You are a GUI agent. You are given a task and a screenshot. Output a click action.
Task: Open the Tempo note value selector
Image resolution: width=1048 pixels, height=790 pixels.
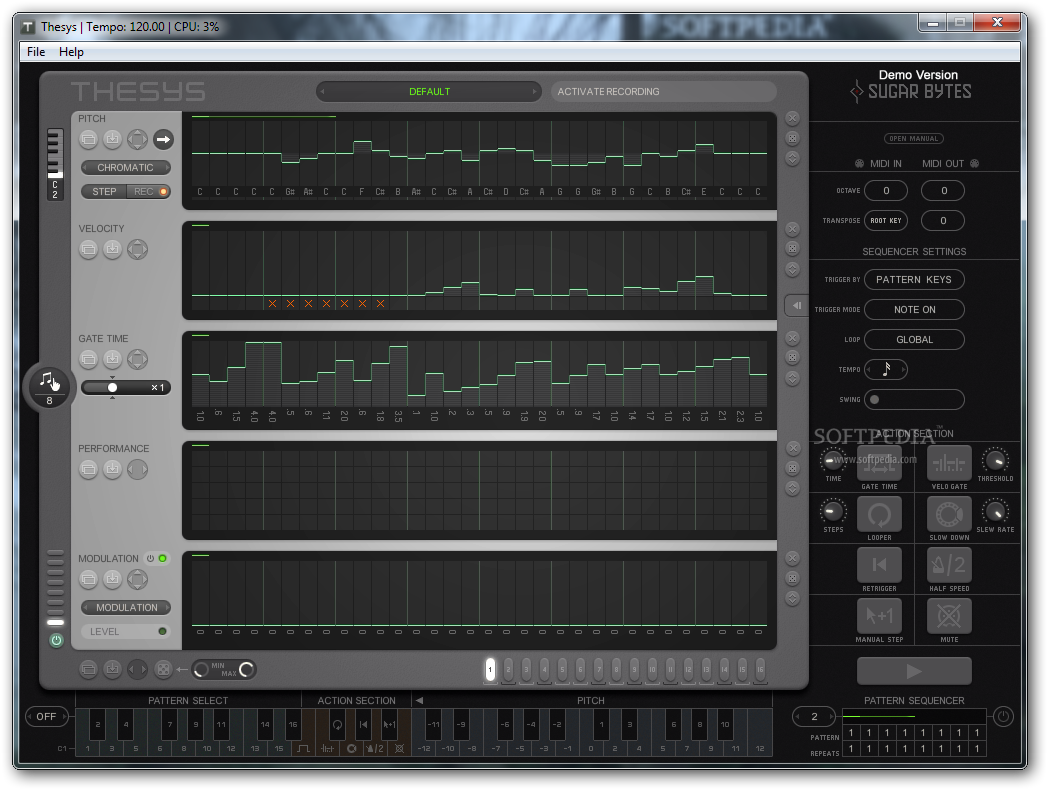pyautogui.click(x=886, y=369)
